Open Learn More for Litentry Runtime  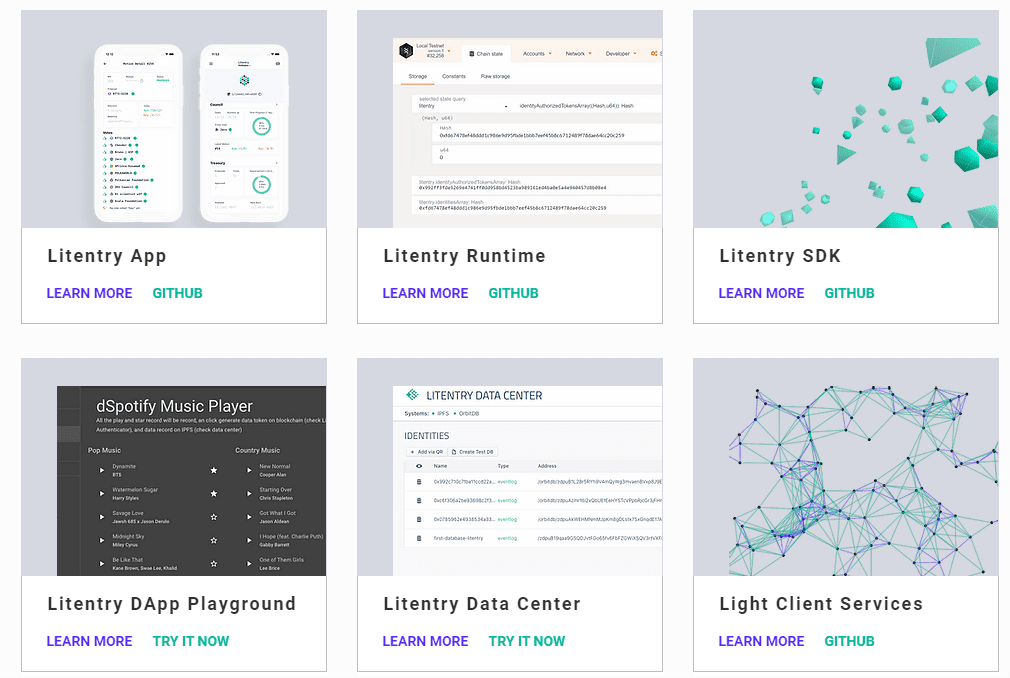point(425,293)
